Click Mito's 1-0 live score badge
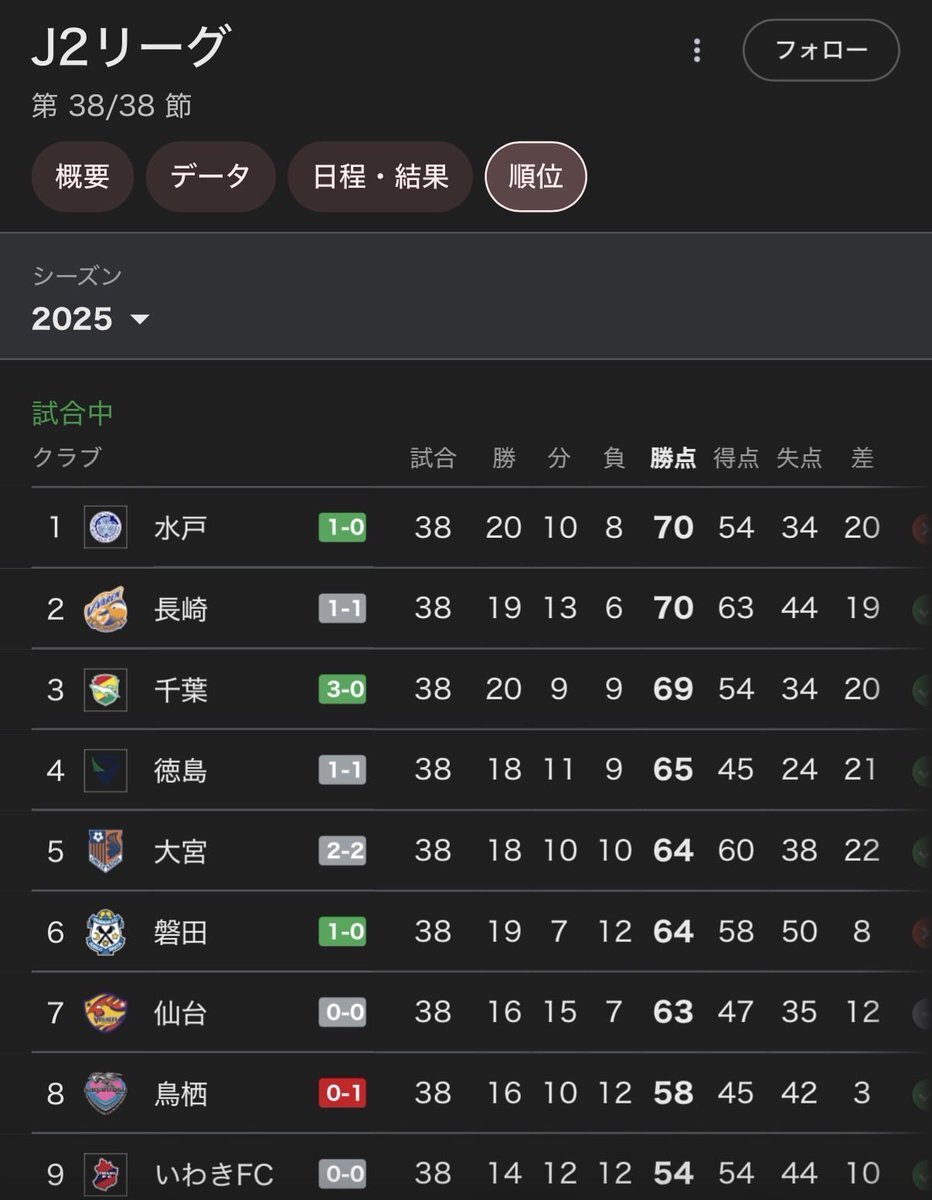The width and height of the screenshot is (932, 1200). (x=342, y=527)
